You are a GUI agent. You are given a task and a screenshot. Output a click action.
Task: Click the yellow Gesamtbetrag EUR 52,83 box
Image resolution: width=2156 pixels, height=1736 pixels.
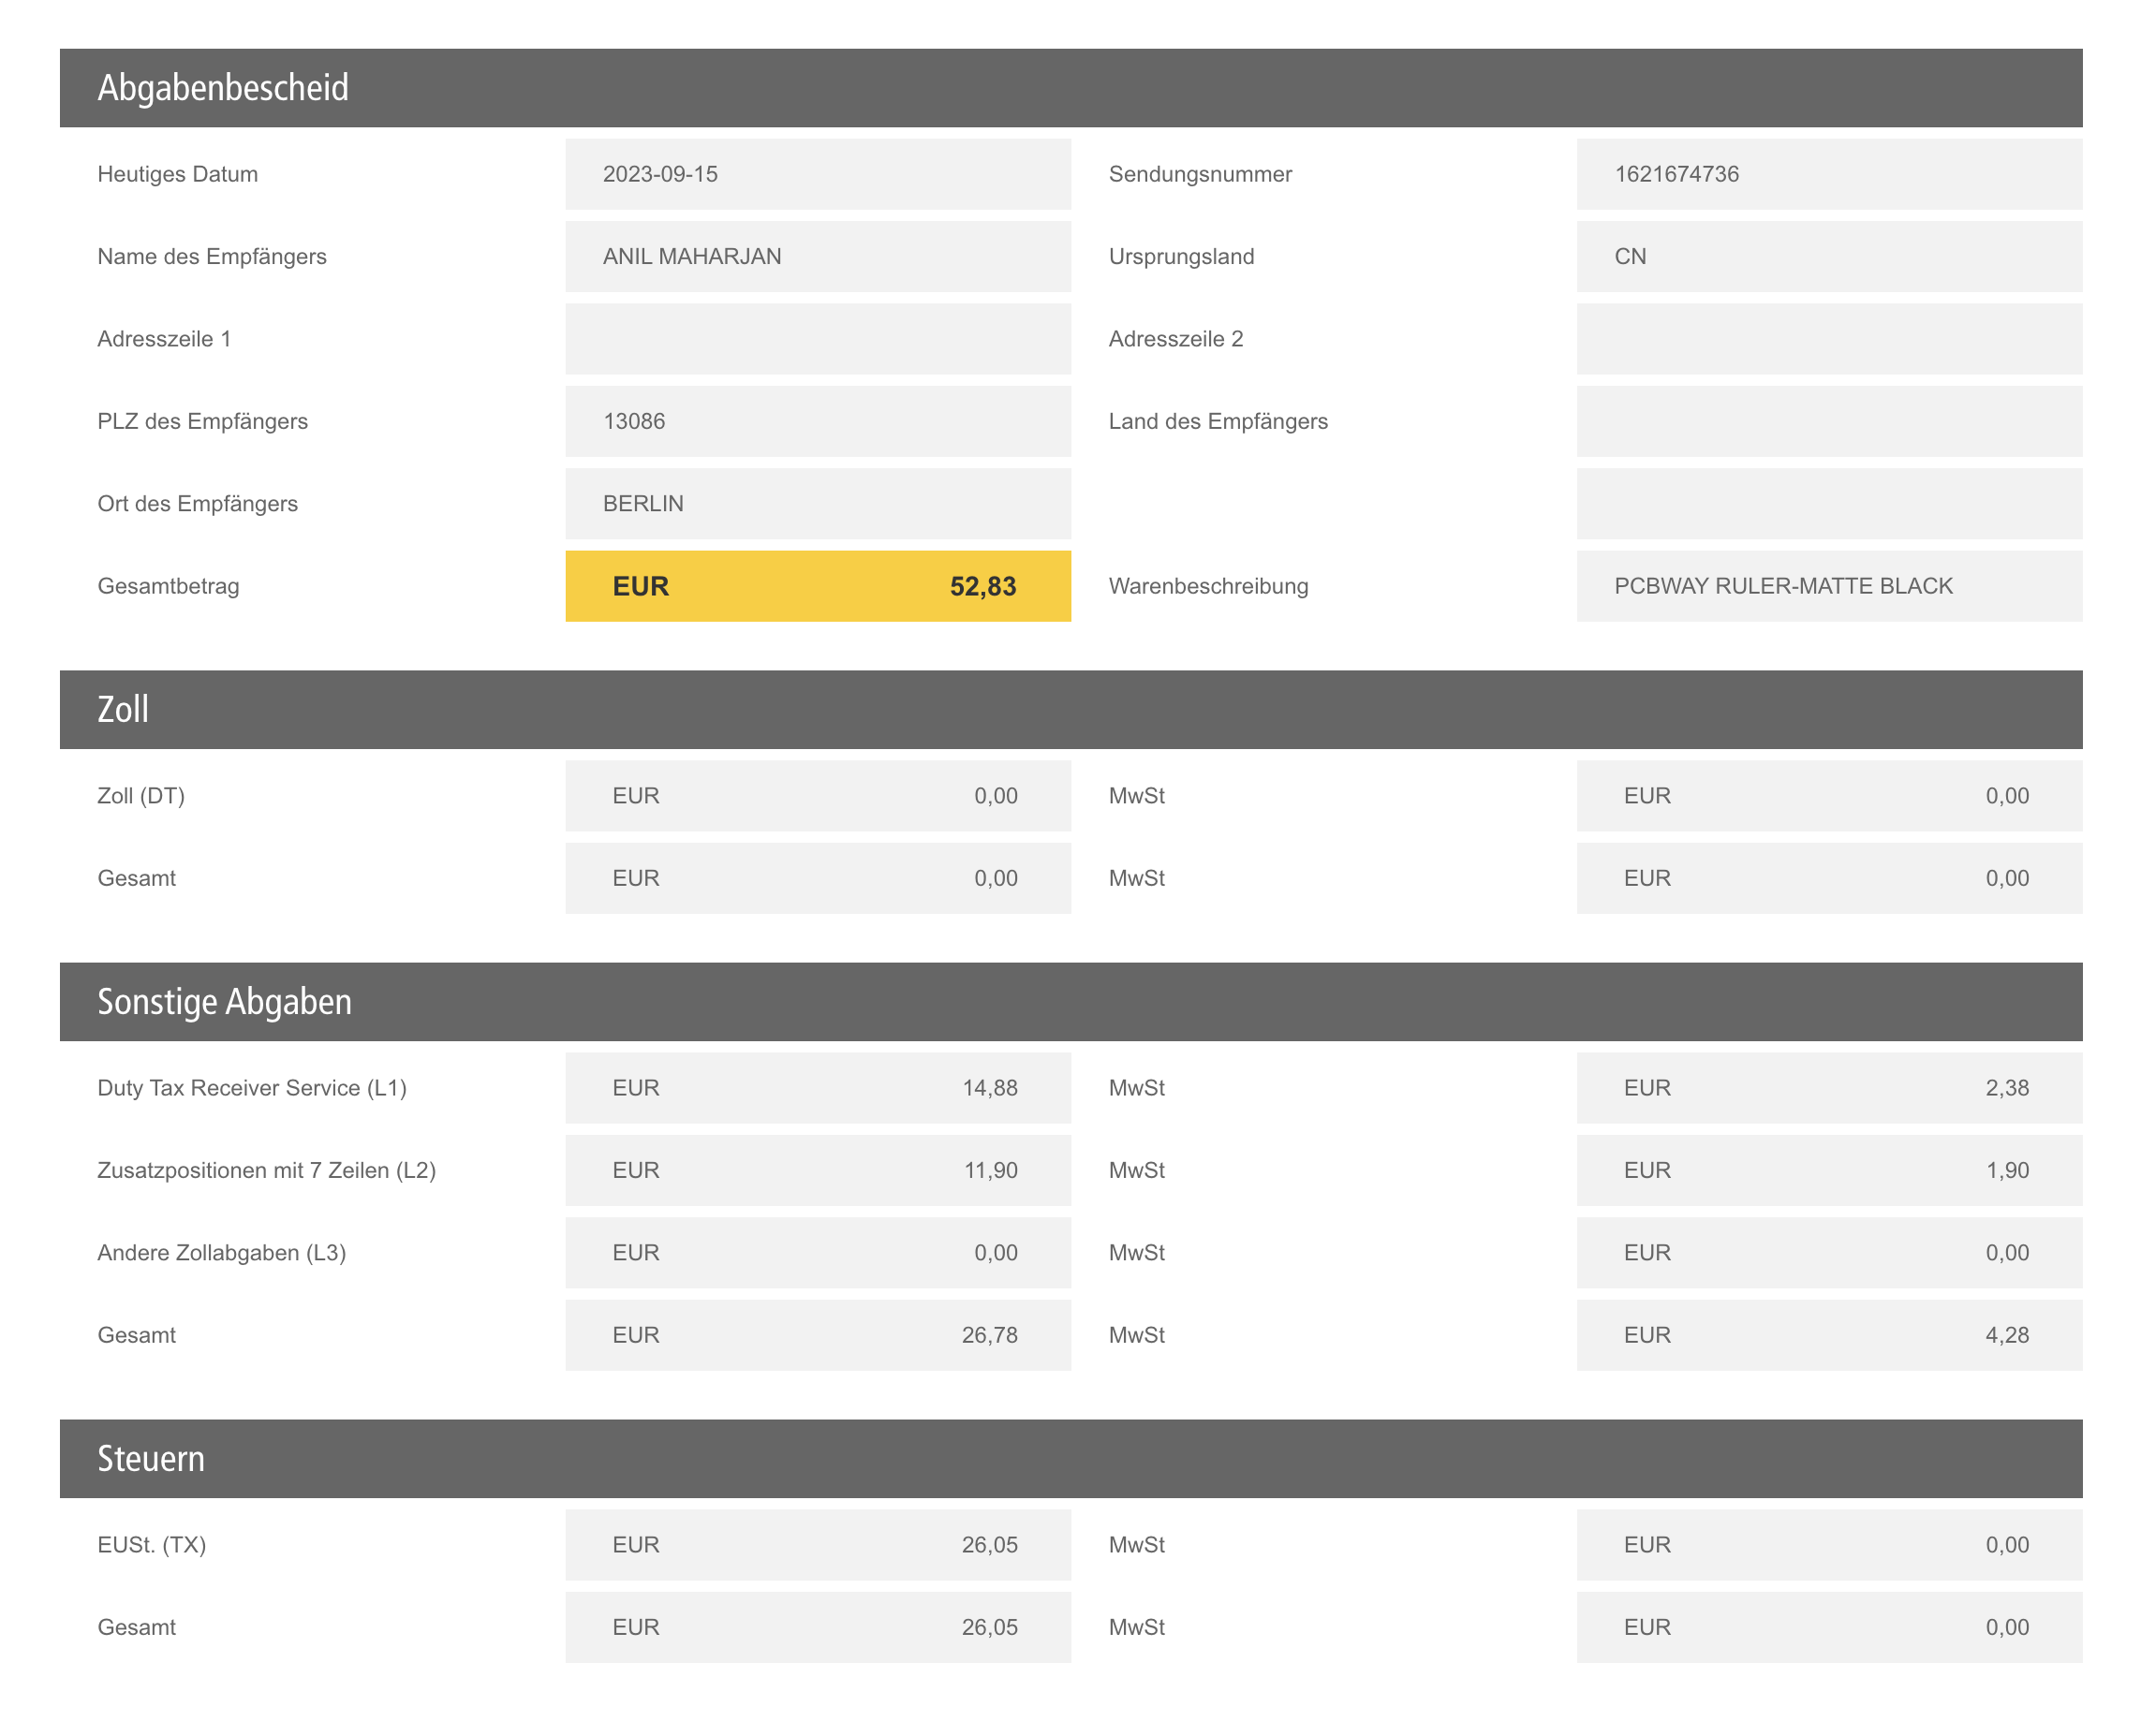click(x=817, y=586)
